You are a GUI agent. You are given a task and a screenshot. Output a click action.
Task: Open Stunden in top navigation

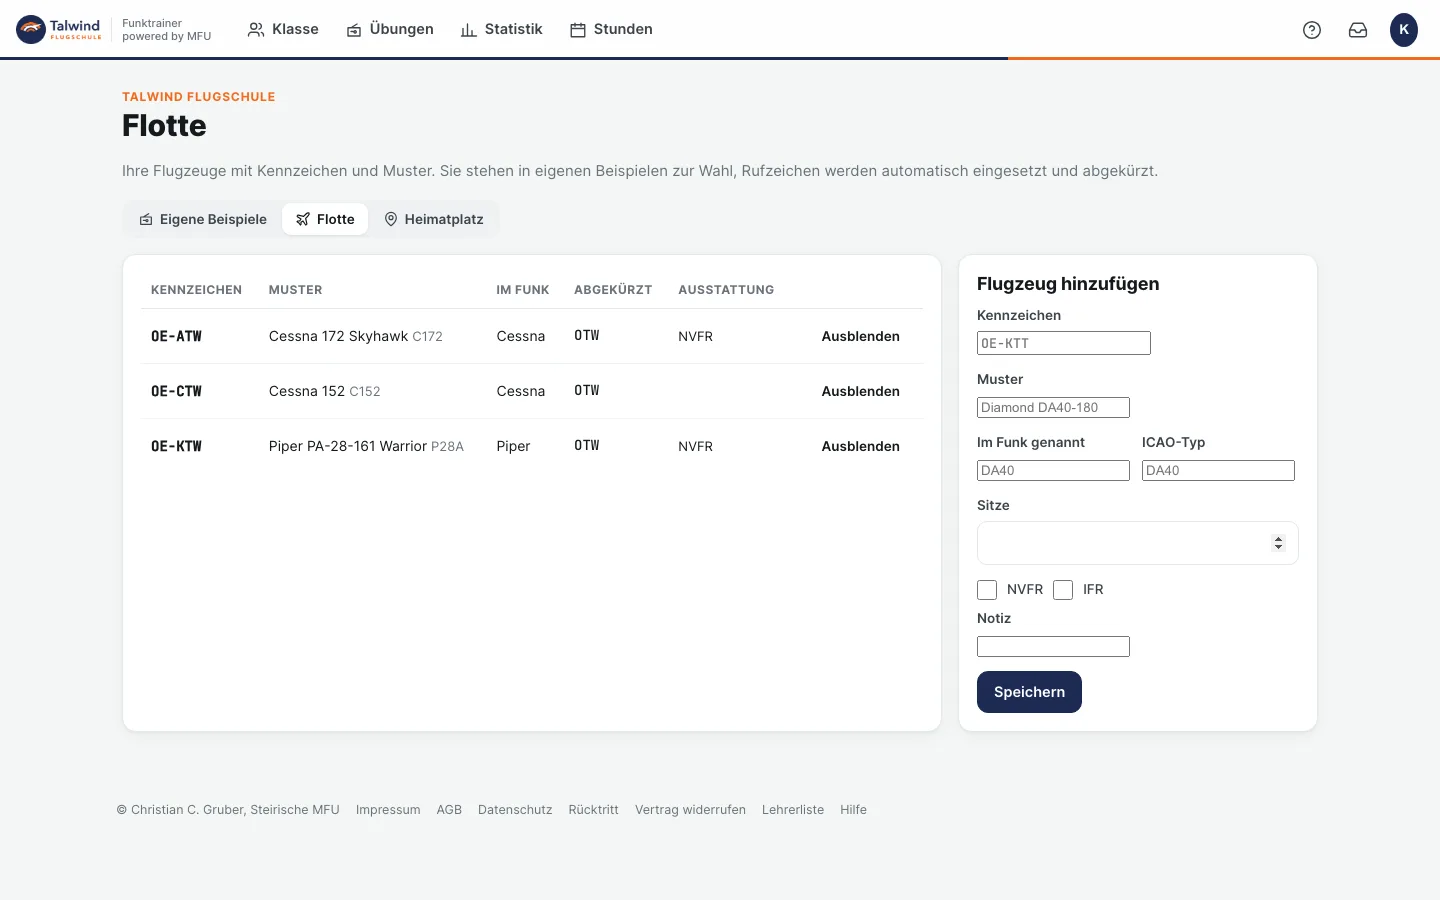tap(611, 29)
